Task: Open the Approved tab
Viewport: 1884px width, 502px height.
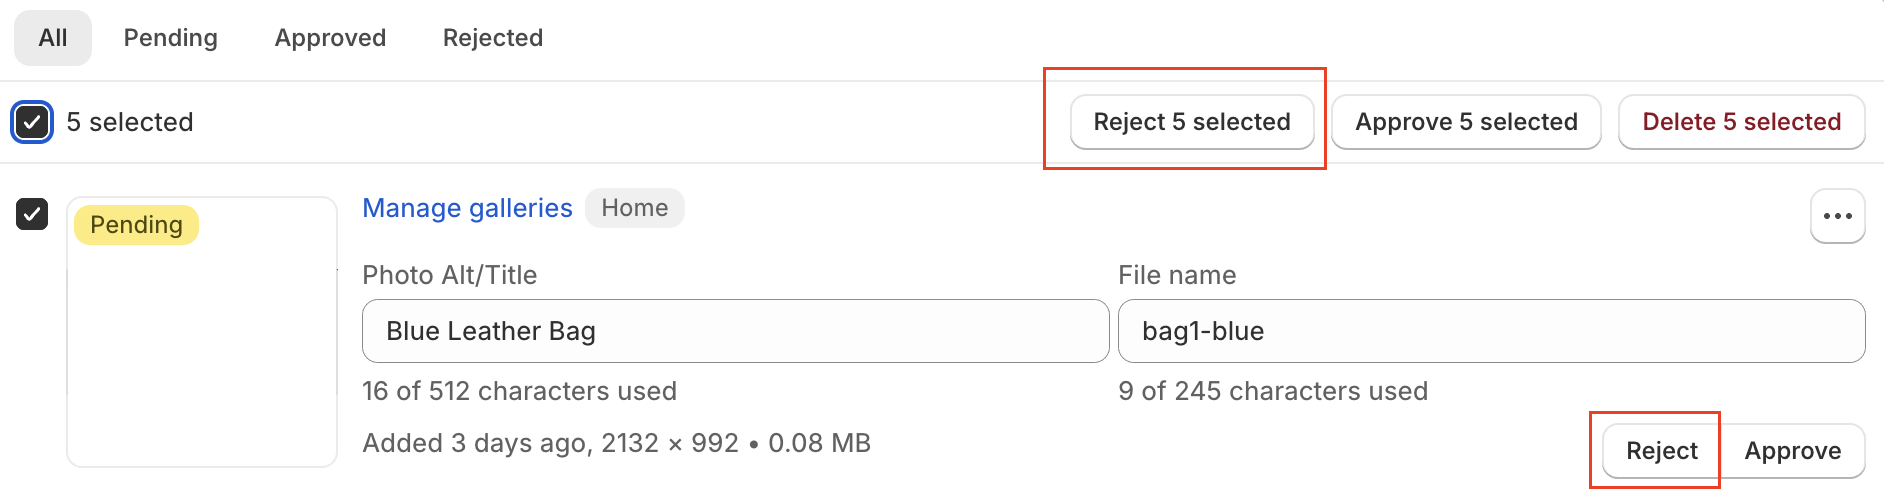Action: click(330, 38)
